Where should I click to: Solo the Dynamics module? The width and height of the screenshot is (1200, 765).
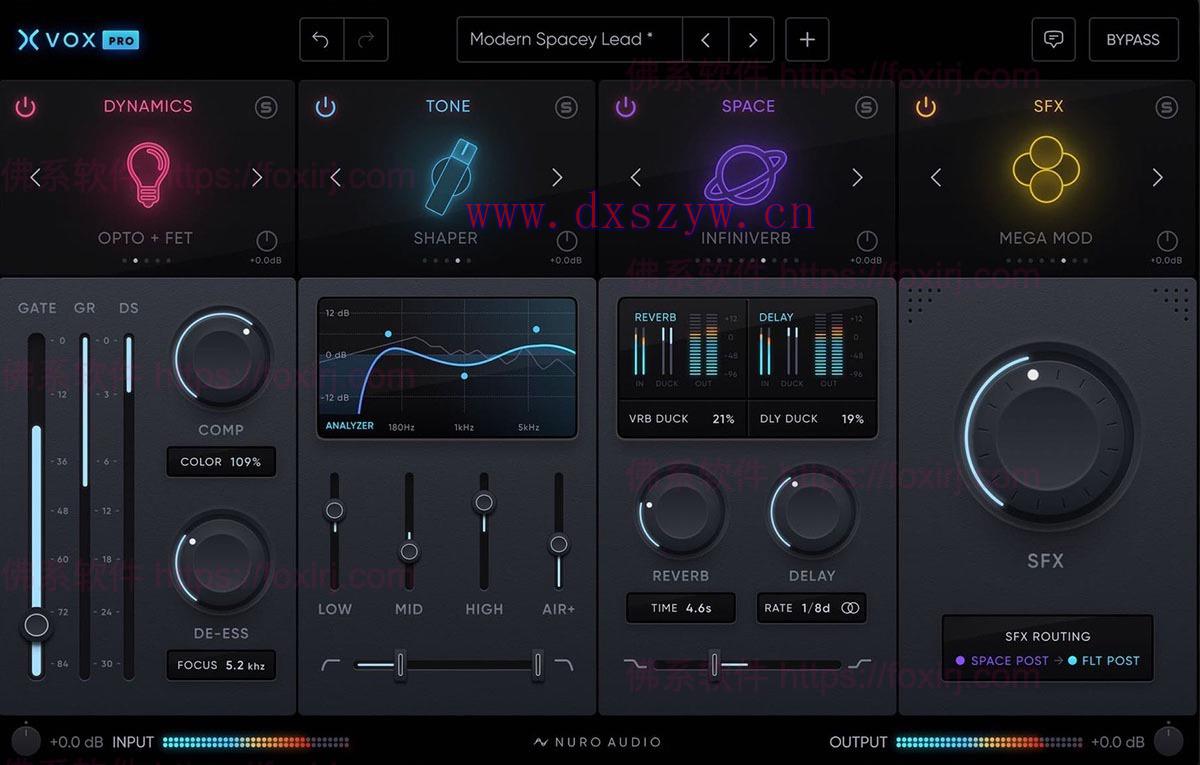(x=266, y=108)
